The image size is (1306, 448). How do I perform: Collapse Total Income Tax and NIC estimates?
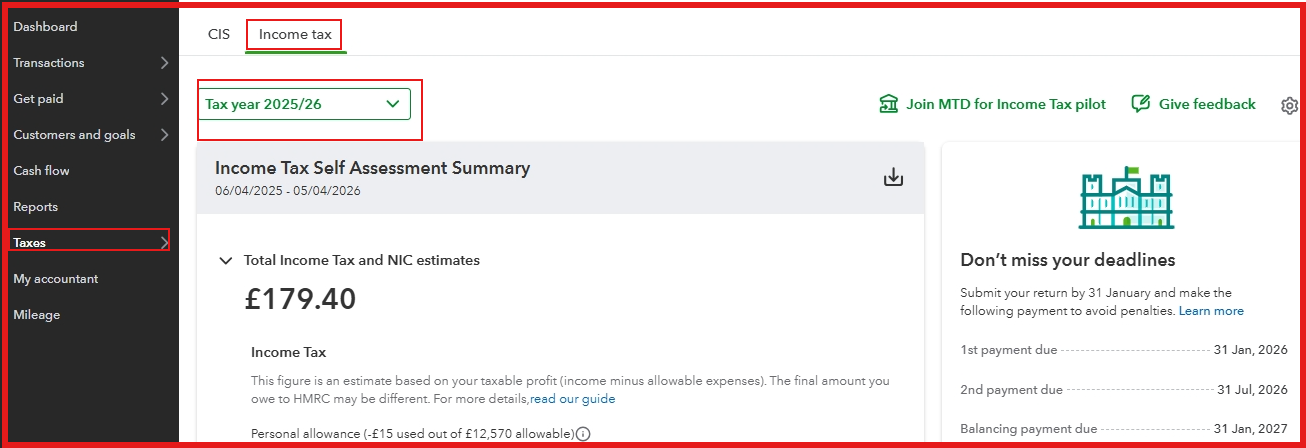[225, 261]
